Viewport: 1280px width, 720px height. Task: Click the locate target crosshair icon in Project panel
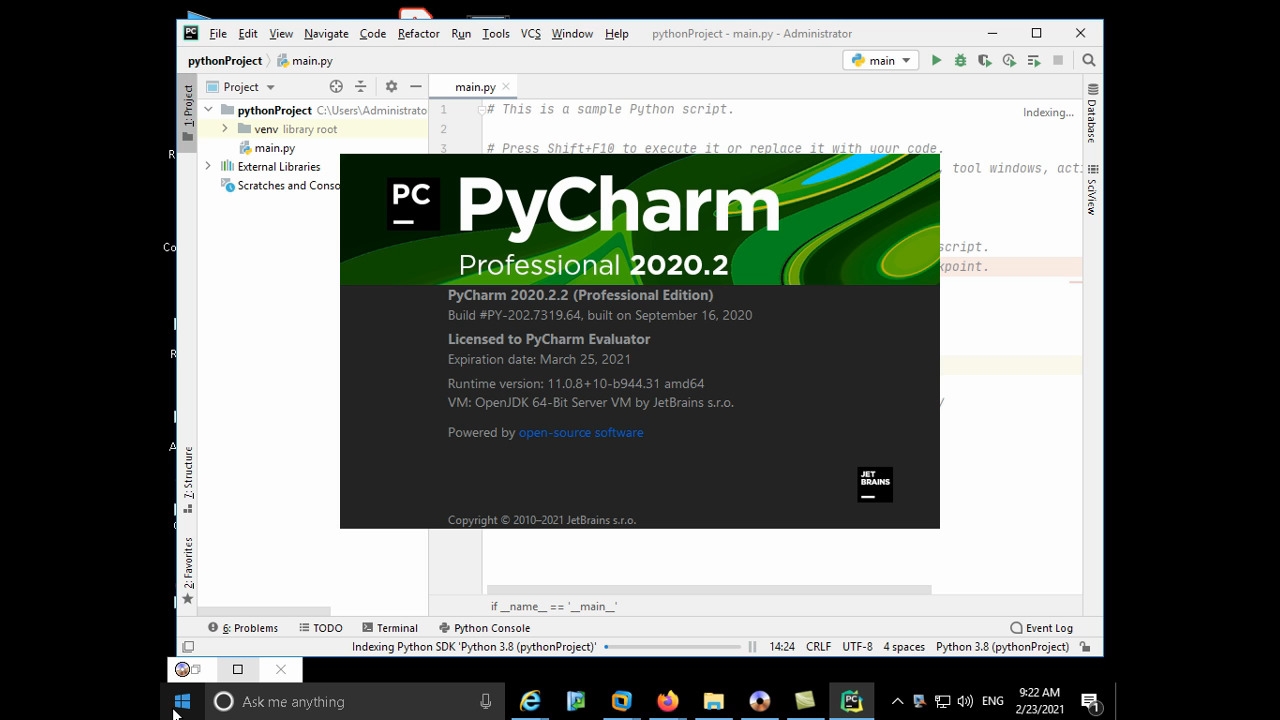click(336, 87)
